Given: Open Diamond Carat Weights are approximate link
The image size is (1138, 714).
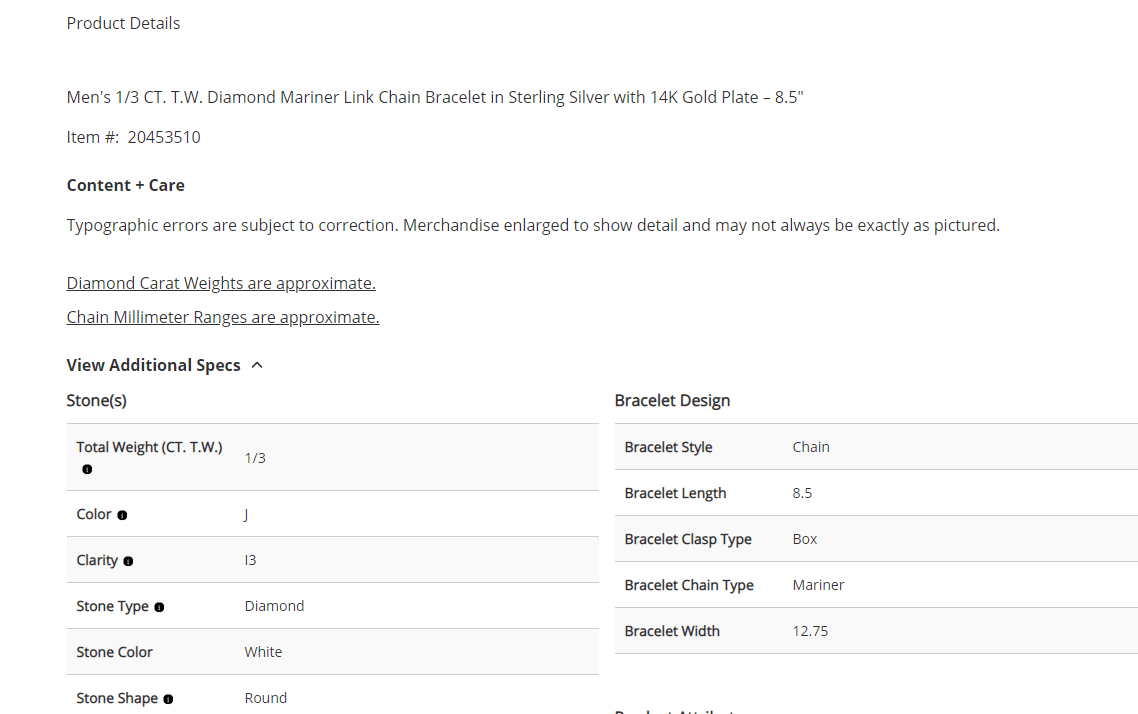Looking at the screenshot, I should click(221, 283).
